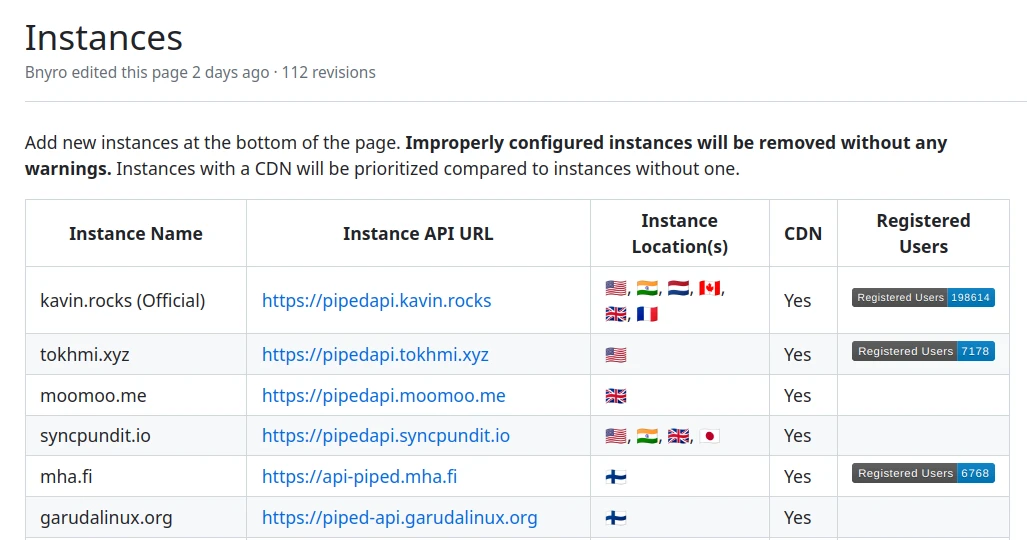Click the India flag in syncpundit.io row

click(647, 436)
